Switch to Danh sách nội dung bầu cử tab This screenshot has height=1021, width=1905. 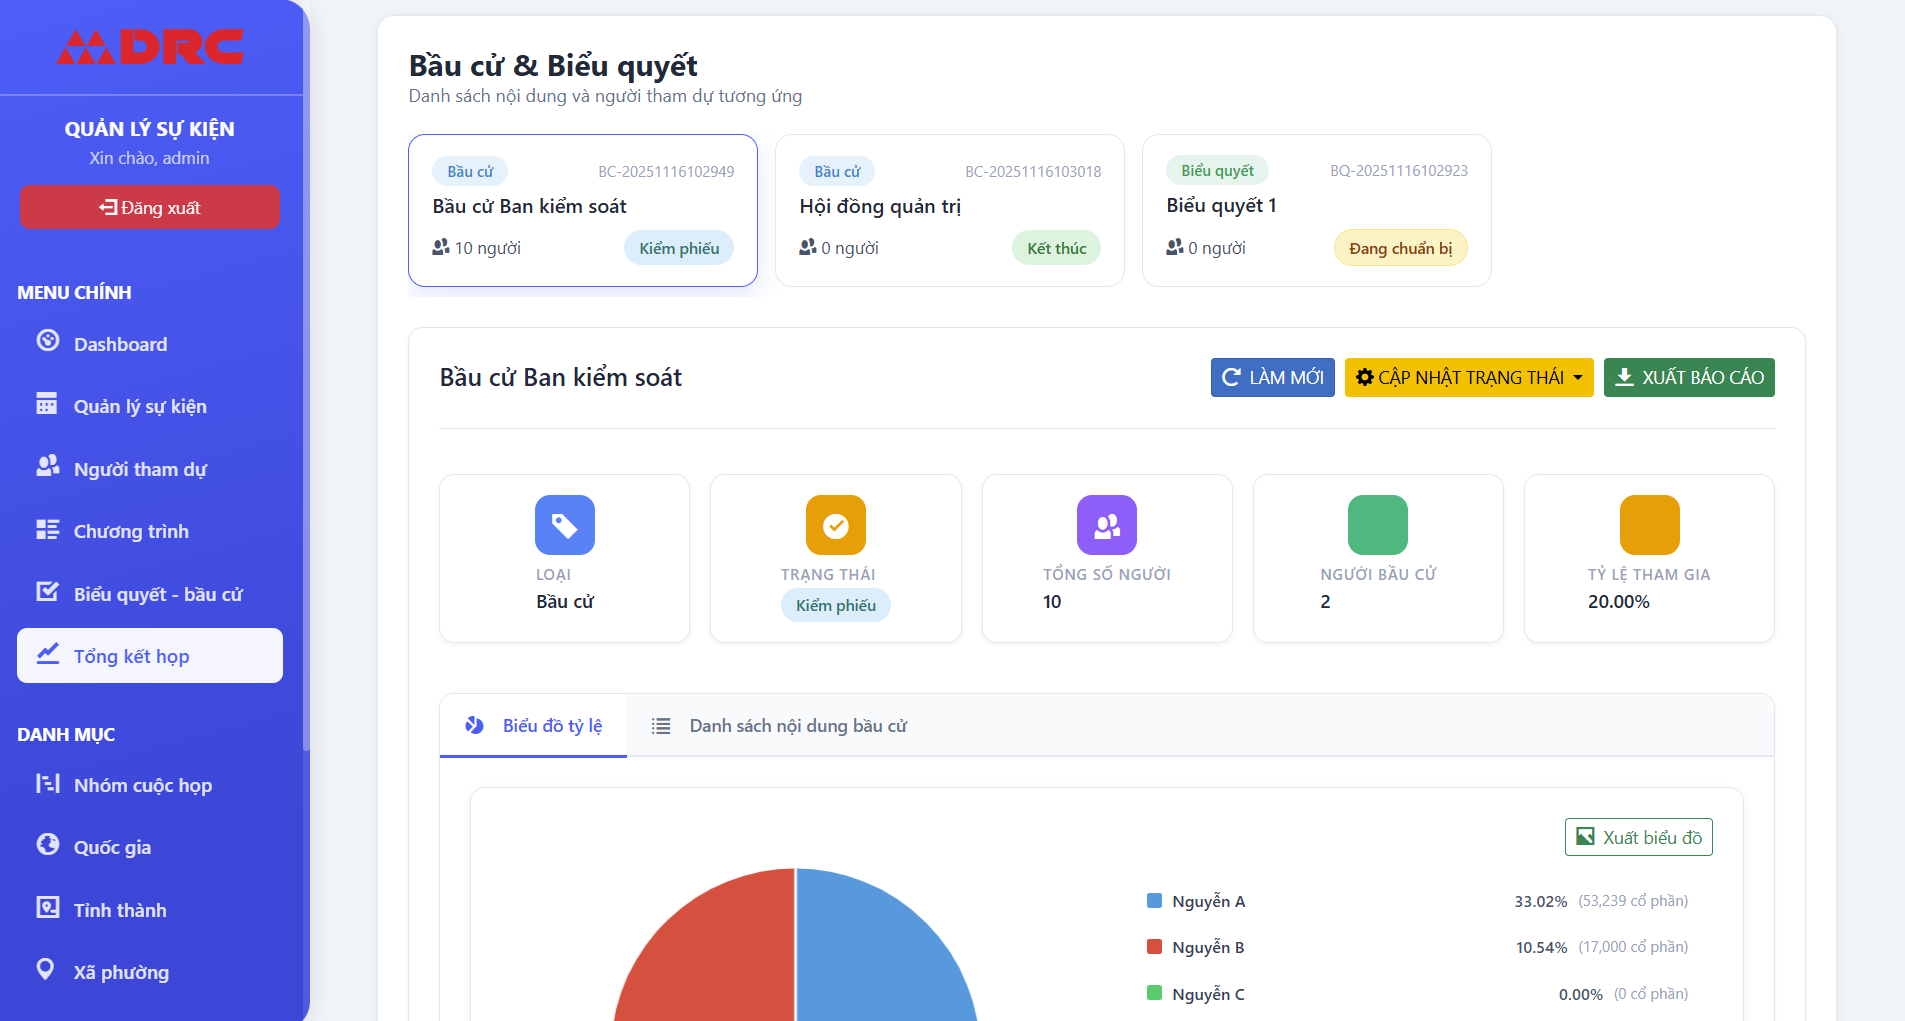779,726
